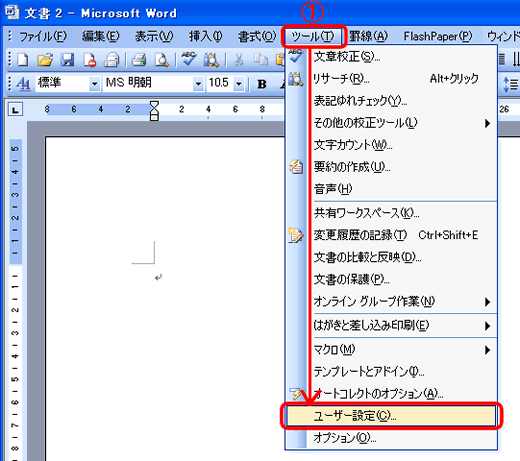The height and width of the screenshot is (461, 520).
Task: Copy selection toolbar icon
Action: click(261, 60)
